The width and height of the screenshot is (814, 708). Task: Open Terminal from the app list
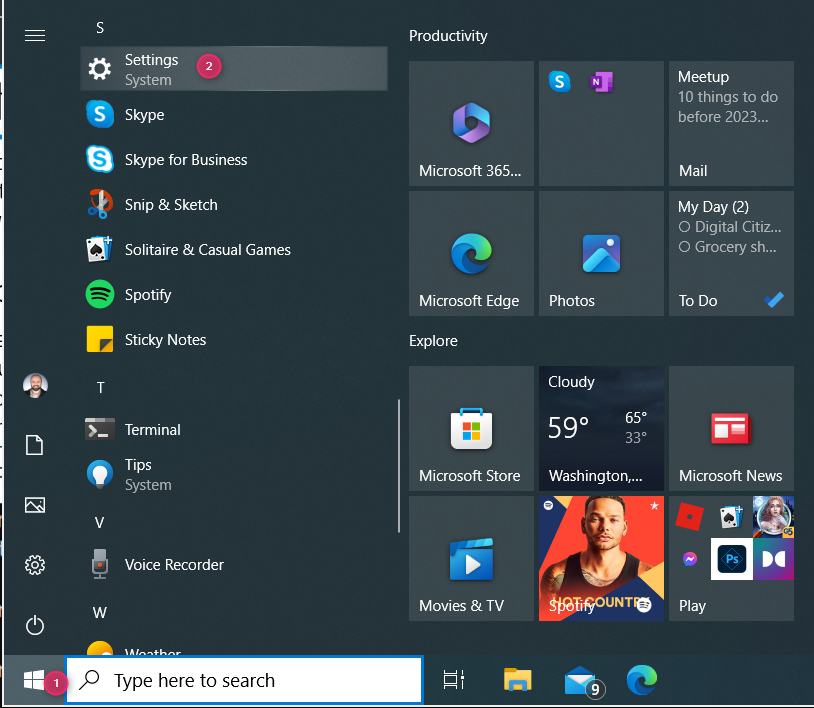[x=152, y=429]
